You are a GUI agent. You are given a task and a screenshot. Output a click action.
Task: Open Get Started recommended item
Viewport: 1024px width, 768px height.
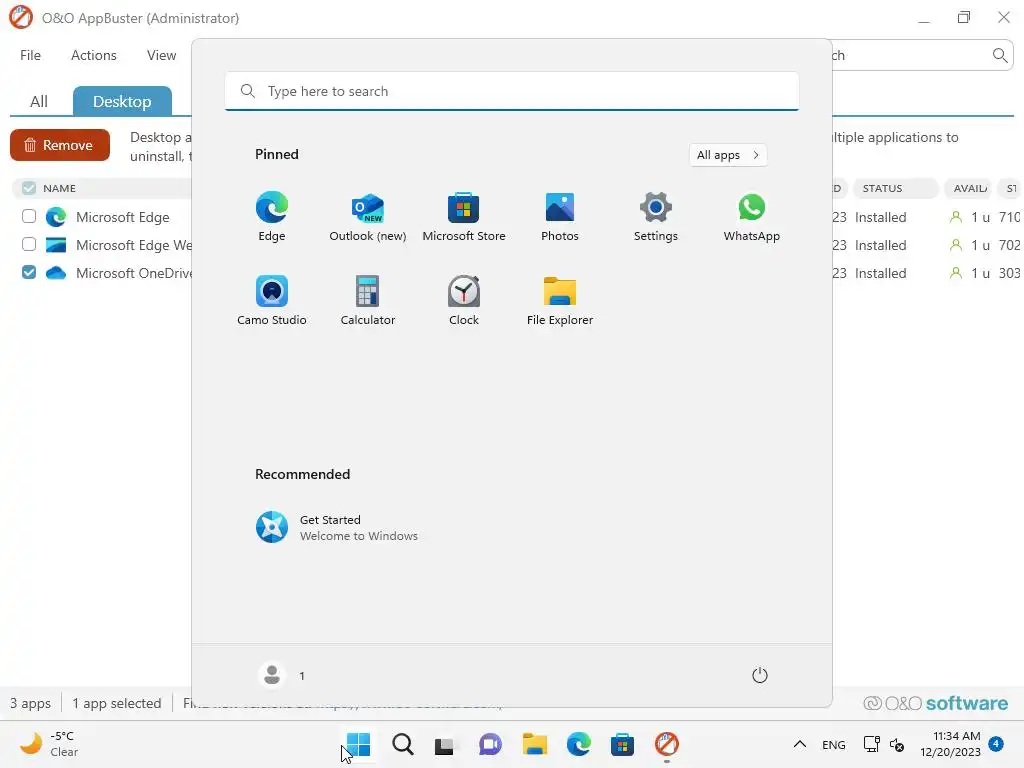pyautogui.click(x=336, y=528)
